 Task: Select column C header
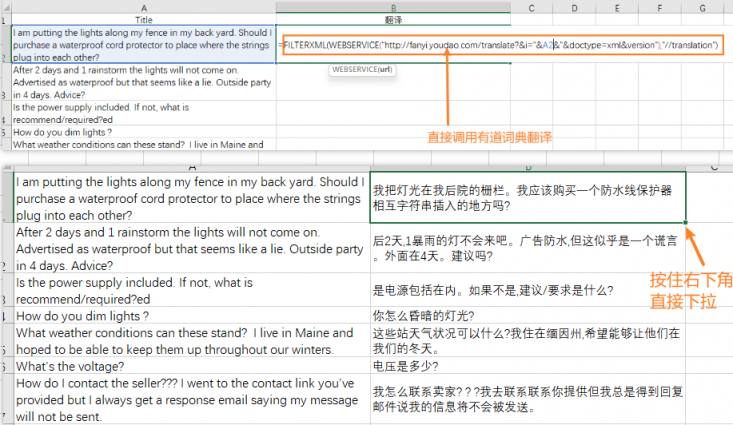[x=531, y=7]
